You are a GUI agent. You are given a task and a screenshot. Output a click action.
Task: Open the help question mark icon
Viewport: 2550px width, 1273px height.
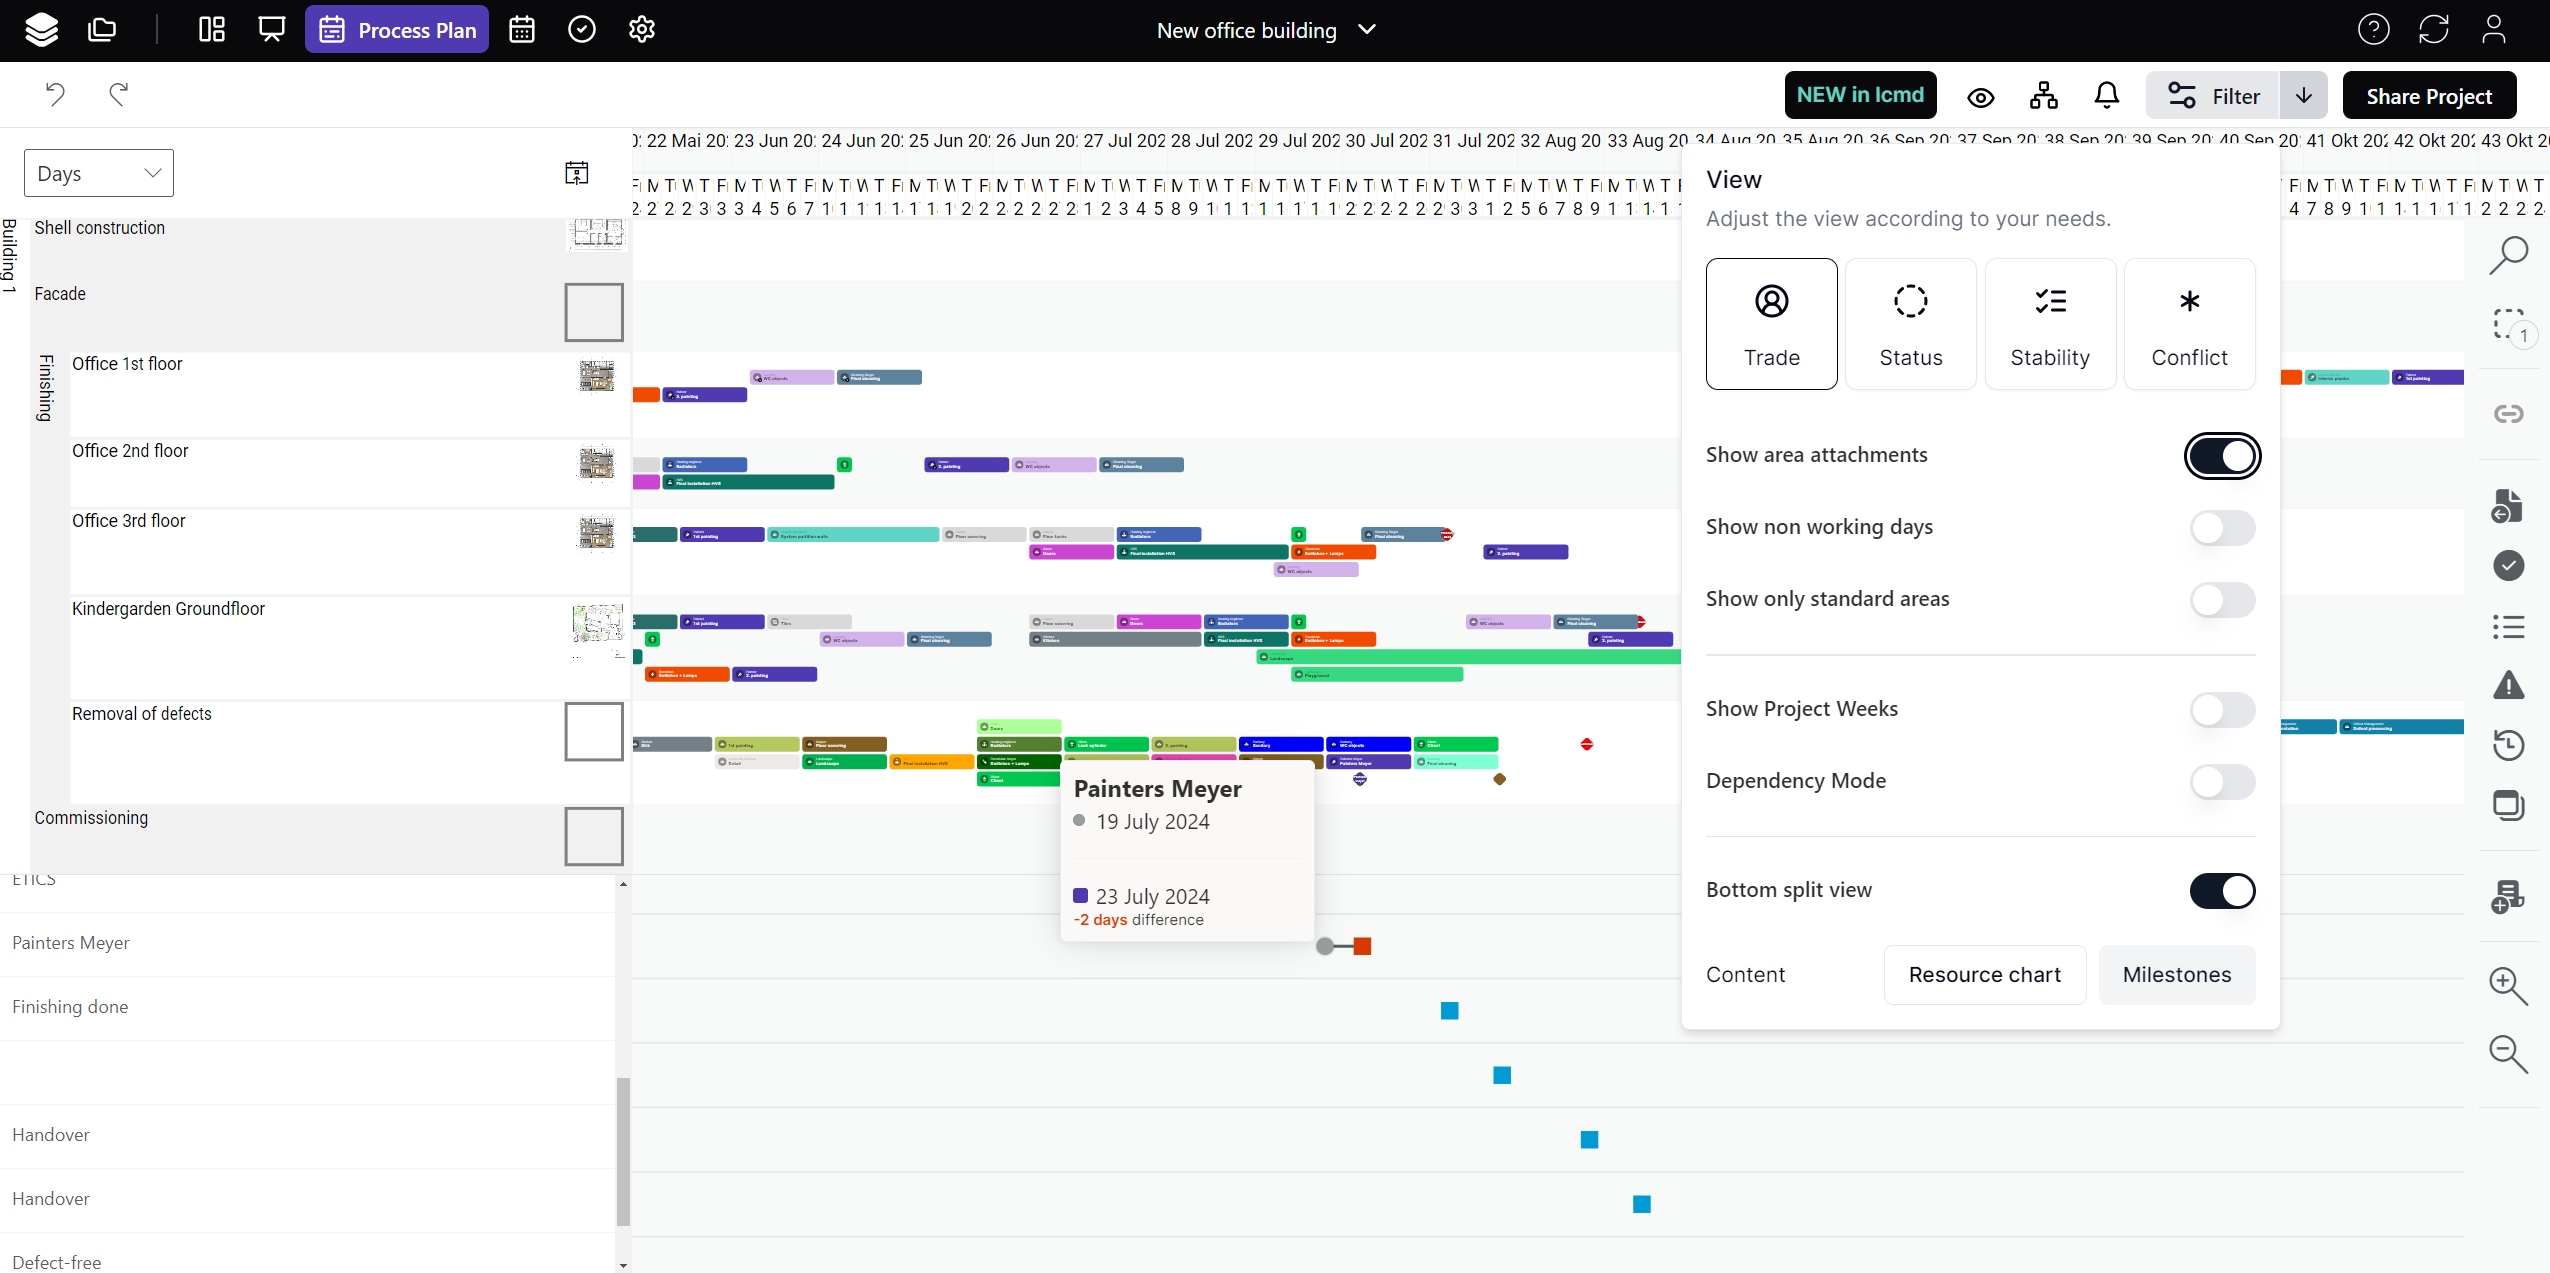click(x=2373, y=30)
